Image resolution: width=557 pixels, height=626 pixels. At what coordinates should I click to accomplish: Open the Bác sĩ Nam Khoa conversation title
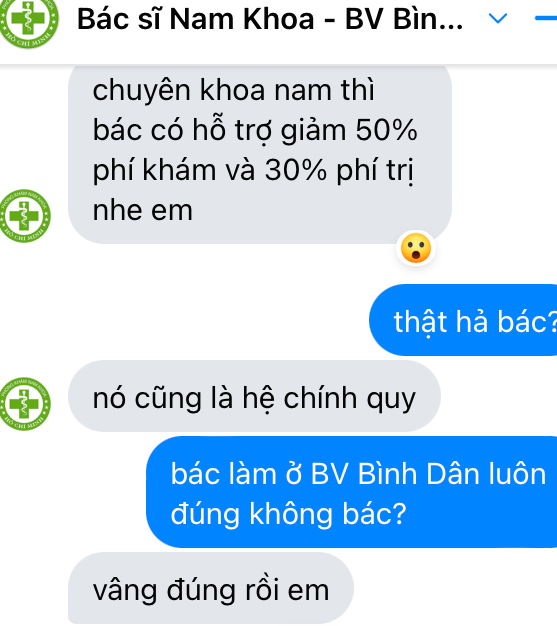(270, 19)
